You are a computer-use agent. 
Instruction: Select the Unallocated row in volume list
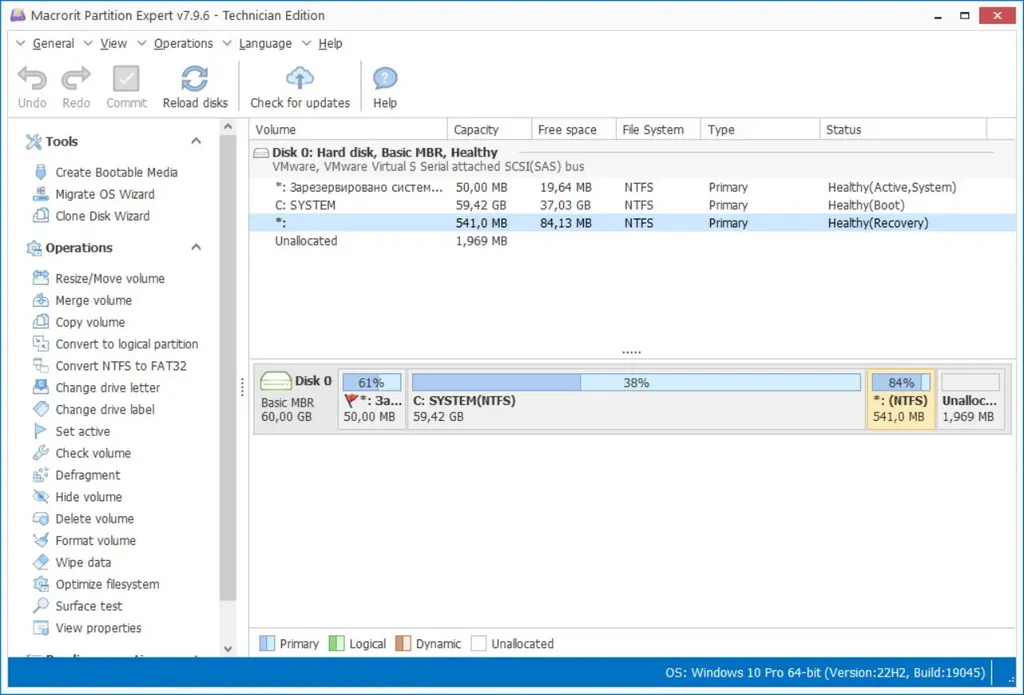632,241
